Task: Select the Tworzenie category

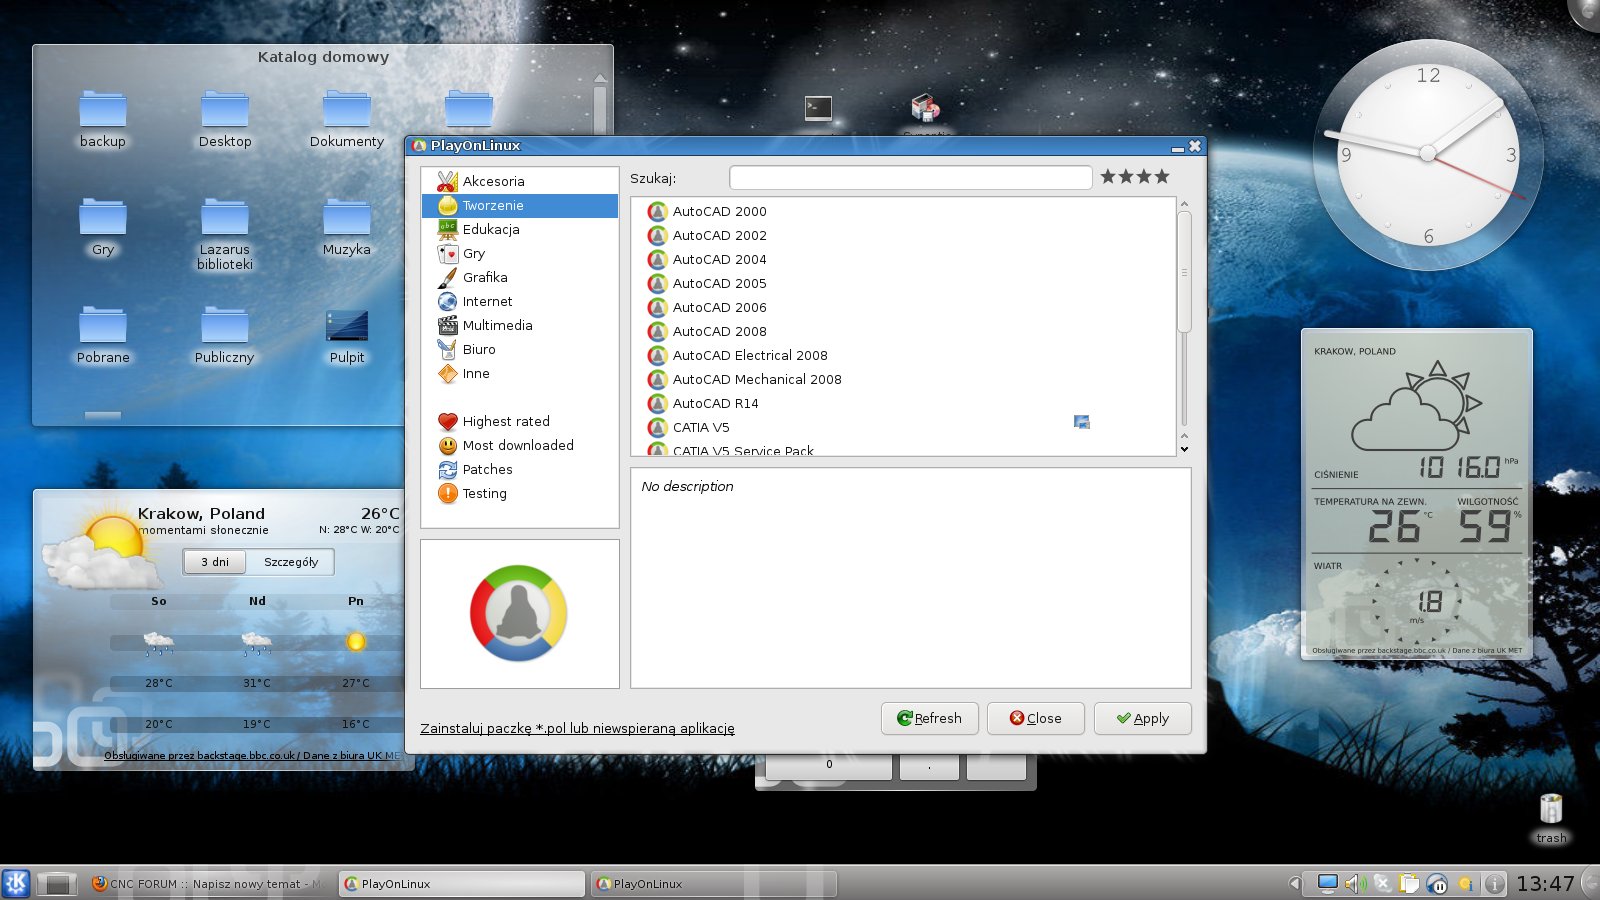Action: tap(520, 205)
